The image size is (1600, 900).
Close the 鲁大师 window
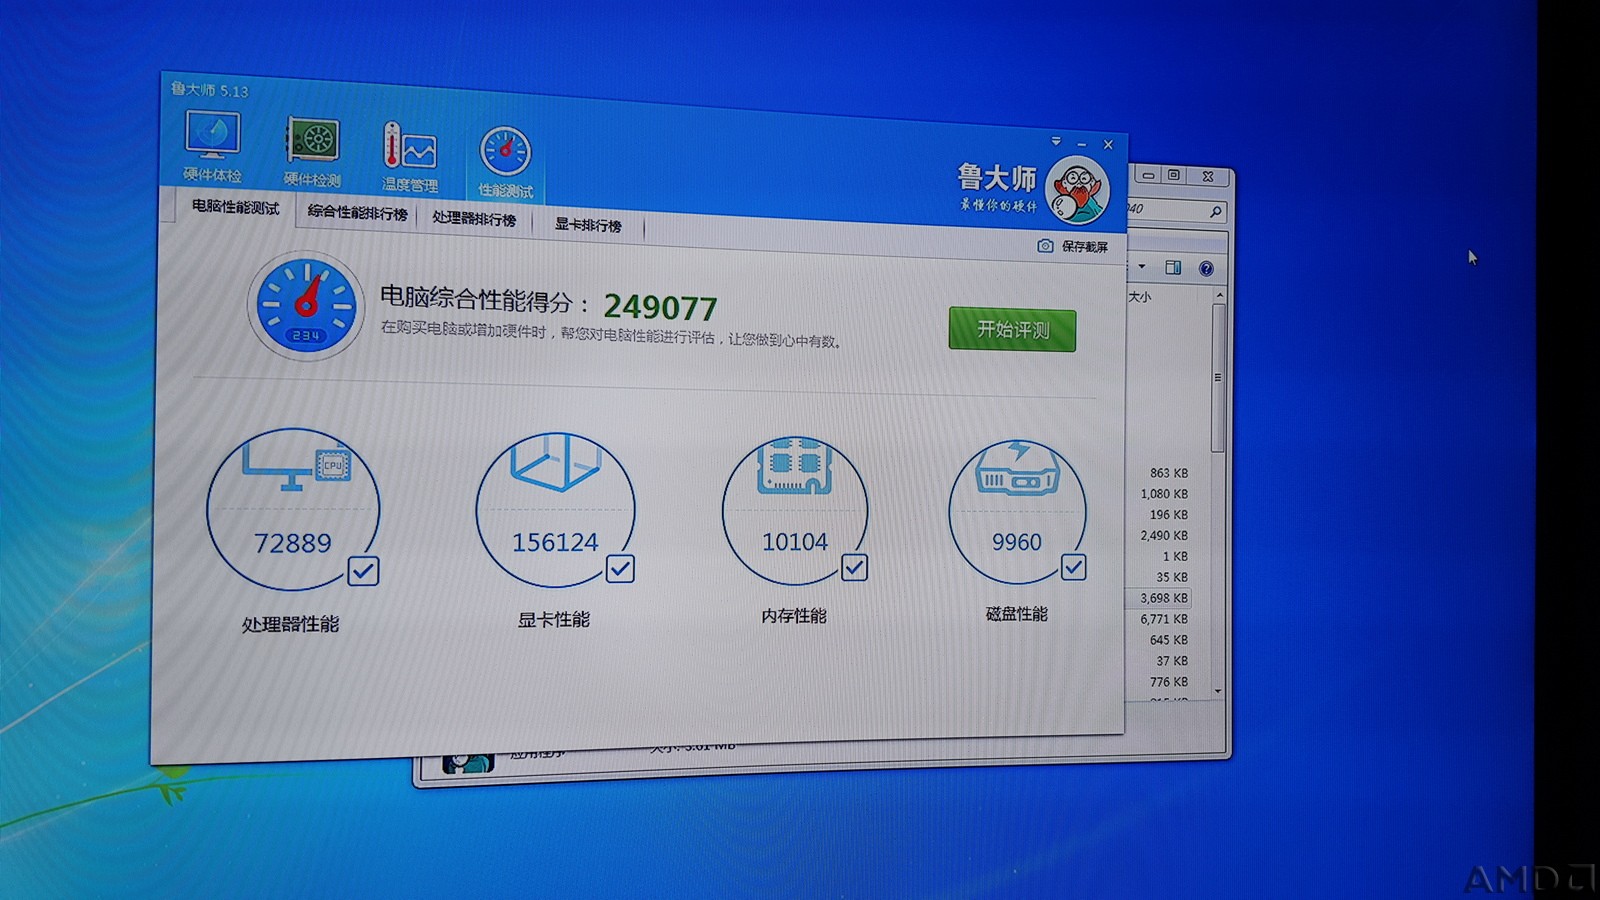[x=1108, y=145]
